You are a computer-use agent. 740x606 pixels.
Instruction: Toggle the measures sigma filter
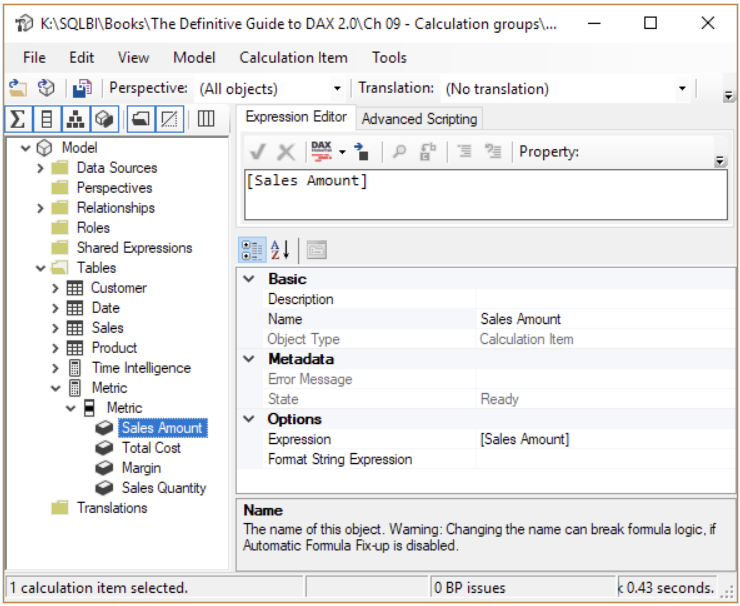pyautogui.click(x=18, y=119)
